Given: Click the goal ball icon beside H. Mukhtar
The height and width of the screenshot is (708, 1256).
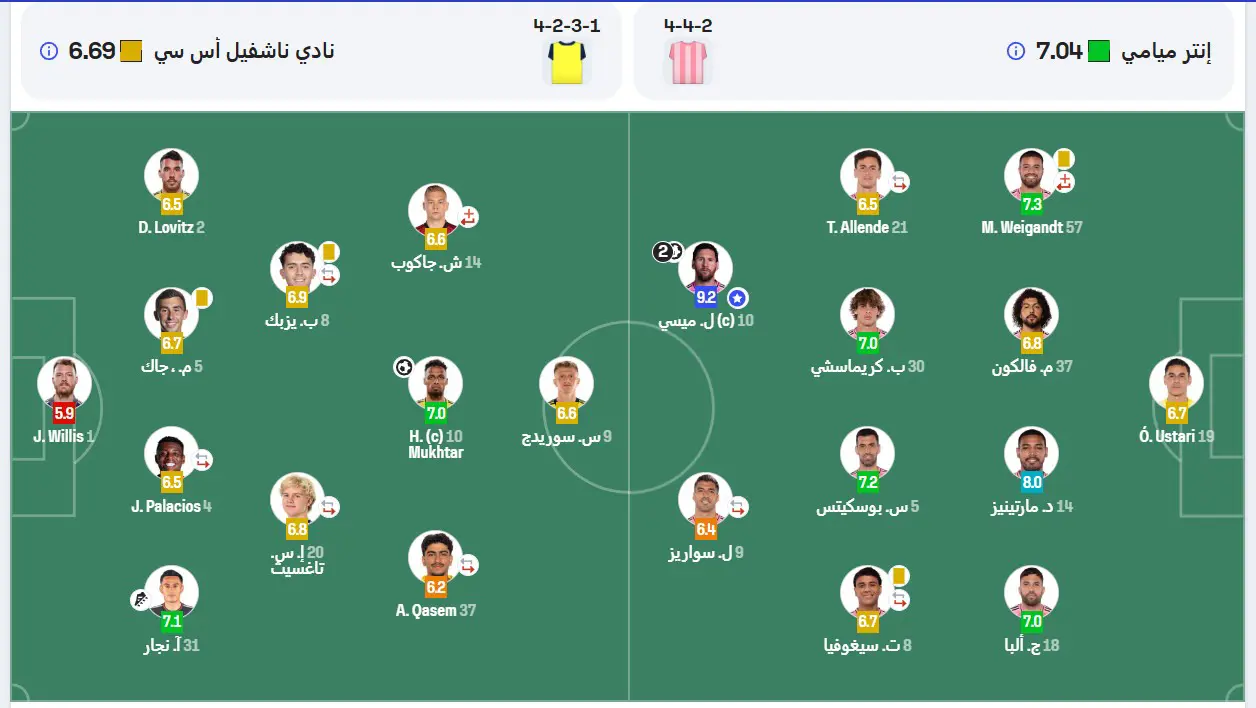Looking at the screenshot, I should tap(403, 367).
